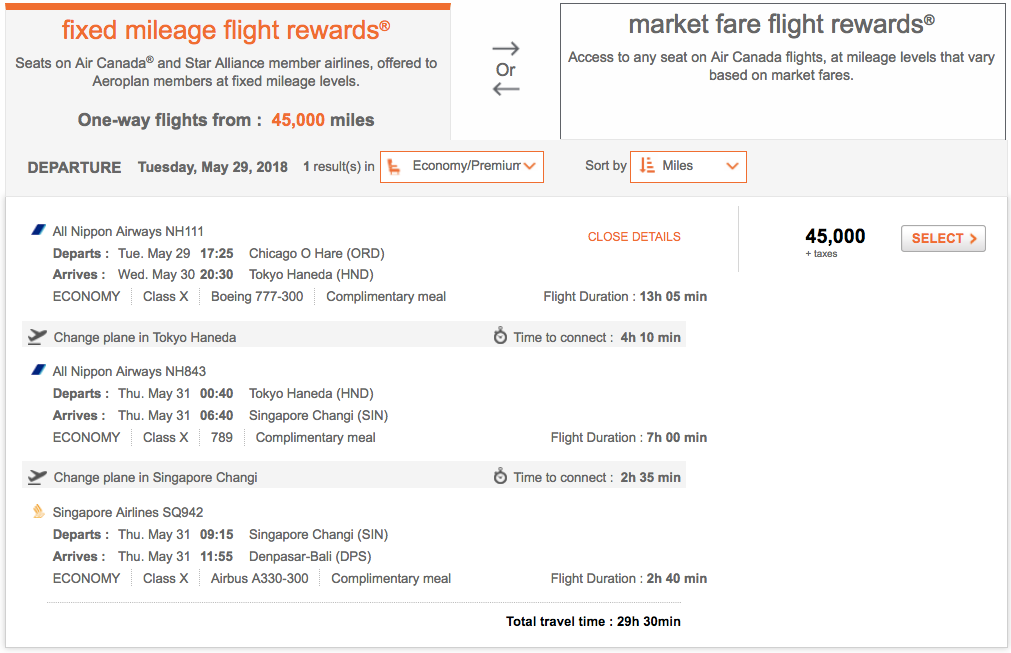Click the stopwatch icon beside 2h 35 min
The width and height of the screenshot is (1011, 653).
click(500, 477)
